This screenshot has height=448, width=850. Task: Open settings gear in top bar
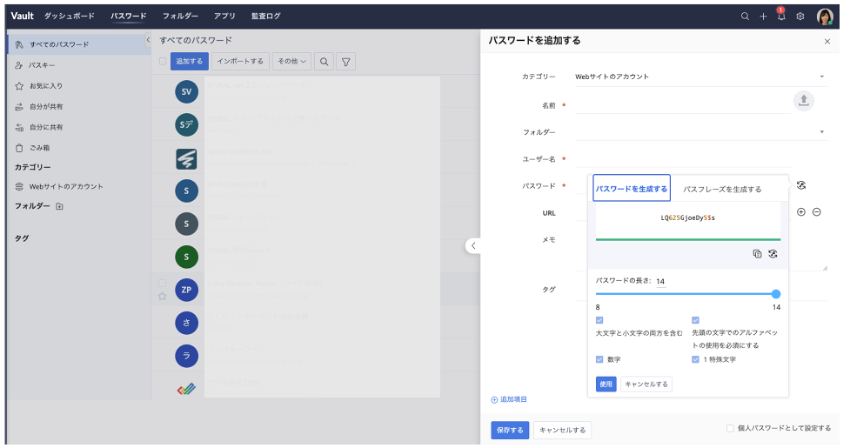(800, 17)
